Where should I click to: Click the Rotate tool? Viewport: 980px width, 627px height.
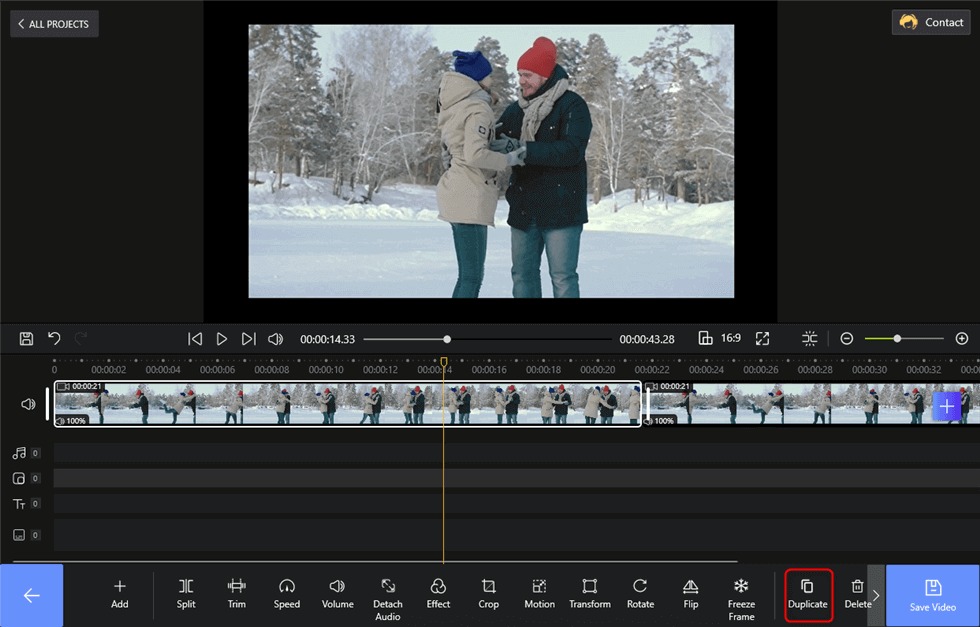(x=640, y=594)
